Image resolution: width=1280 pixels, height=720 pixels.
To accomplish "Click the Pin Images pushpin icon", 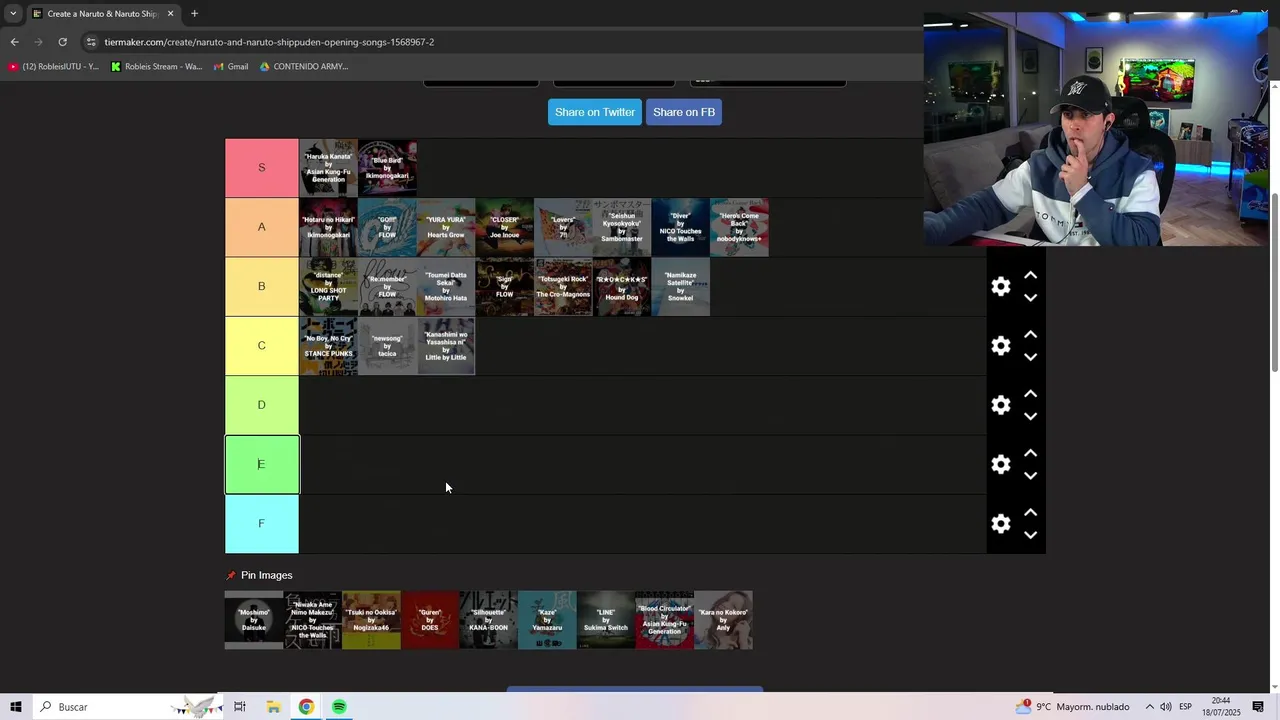I will (x=231, y=576).
